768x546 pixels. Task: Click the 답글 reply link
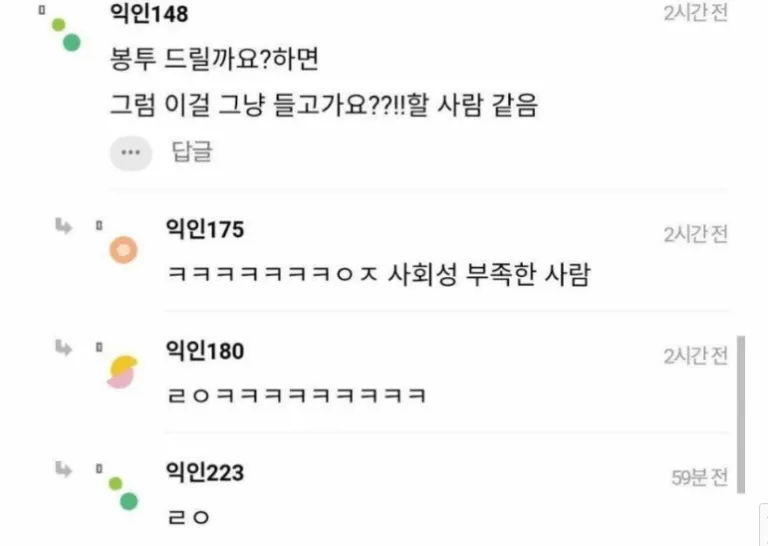(192, 151)
